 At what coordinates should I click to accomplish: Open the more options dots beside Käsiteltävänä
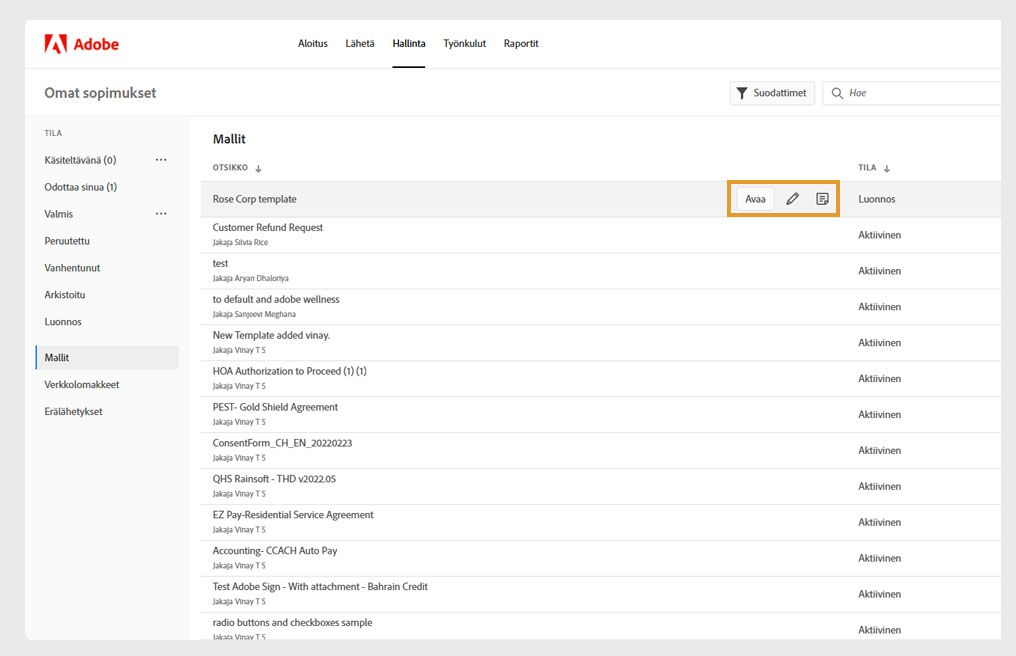point(161,160)
